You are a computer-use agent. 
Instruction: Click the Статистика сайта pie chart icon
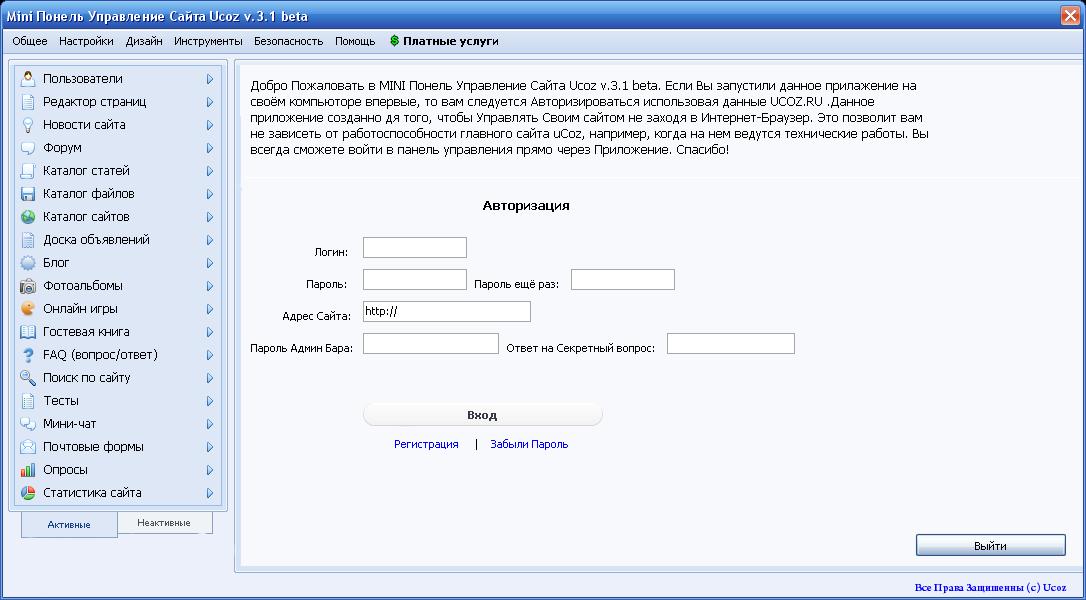pyautogui.click(x=28, y=493)
